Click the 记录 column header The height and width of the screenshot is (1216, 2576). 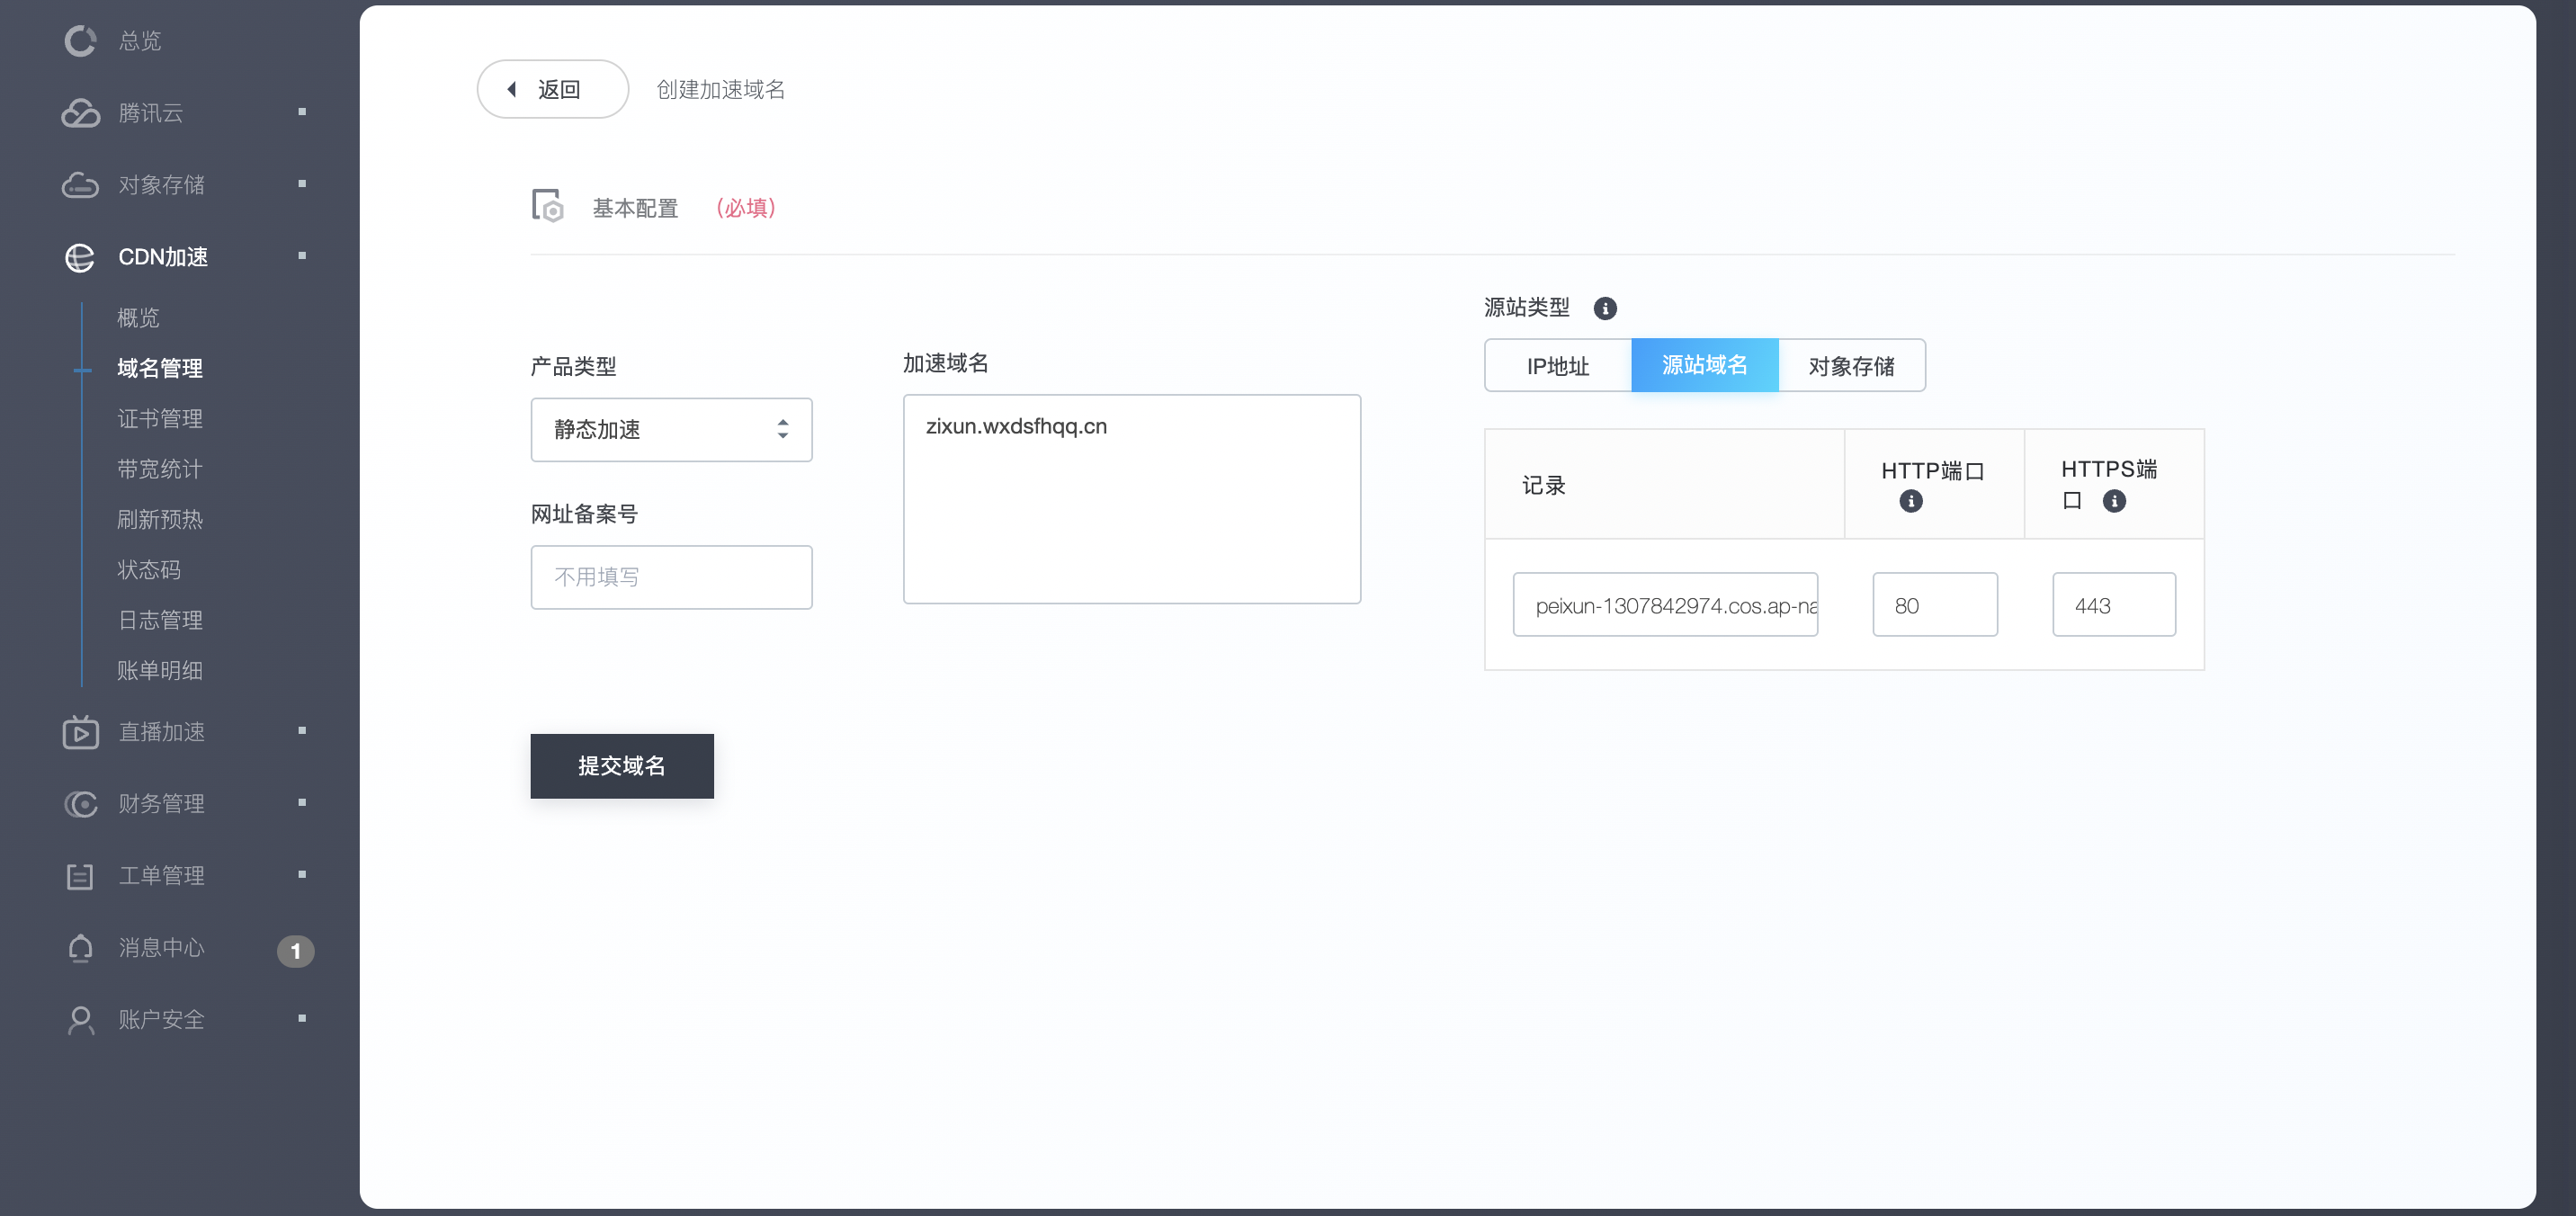1543,486
